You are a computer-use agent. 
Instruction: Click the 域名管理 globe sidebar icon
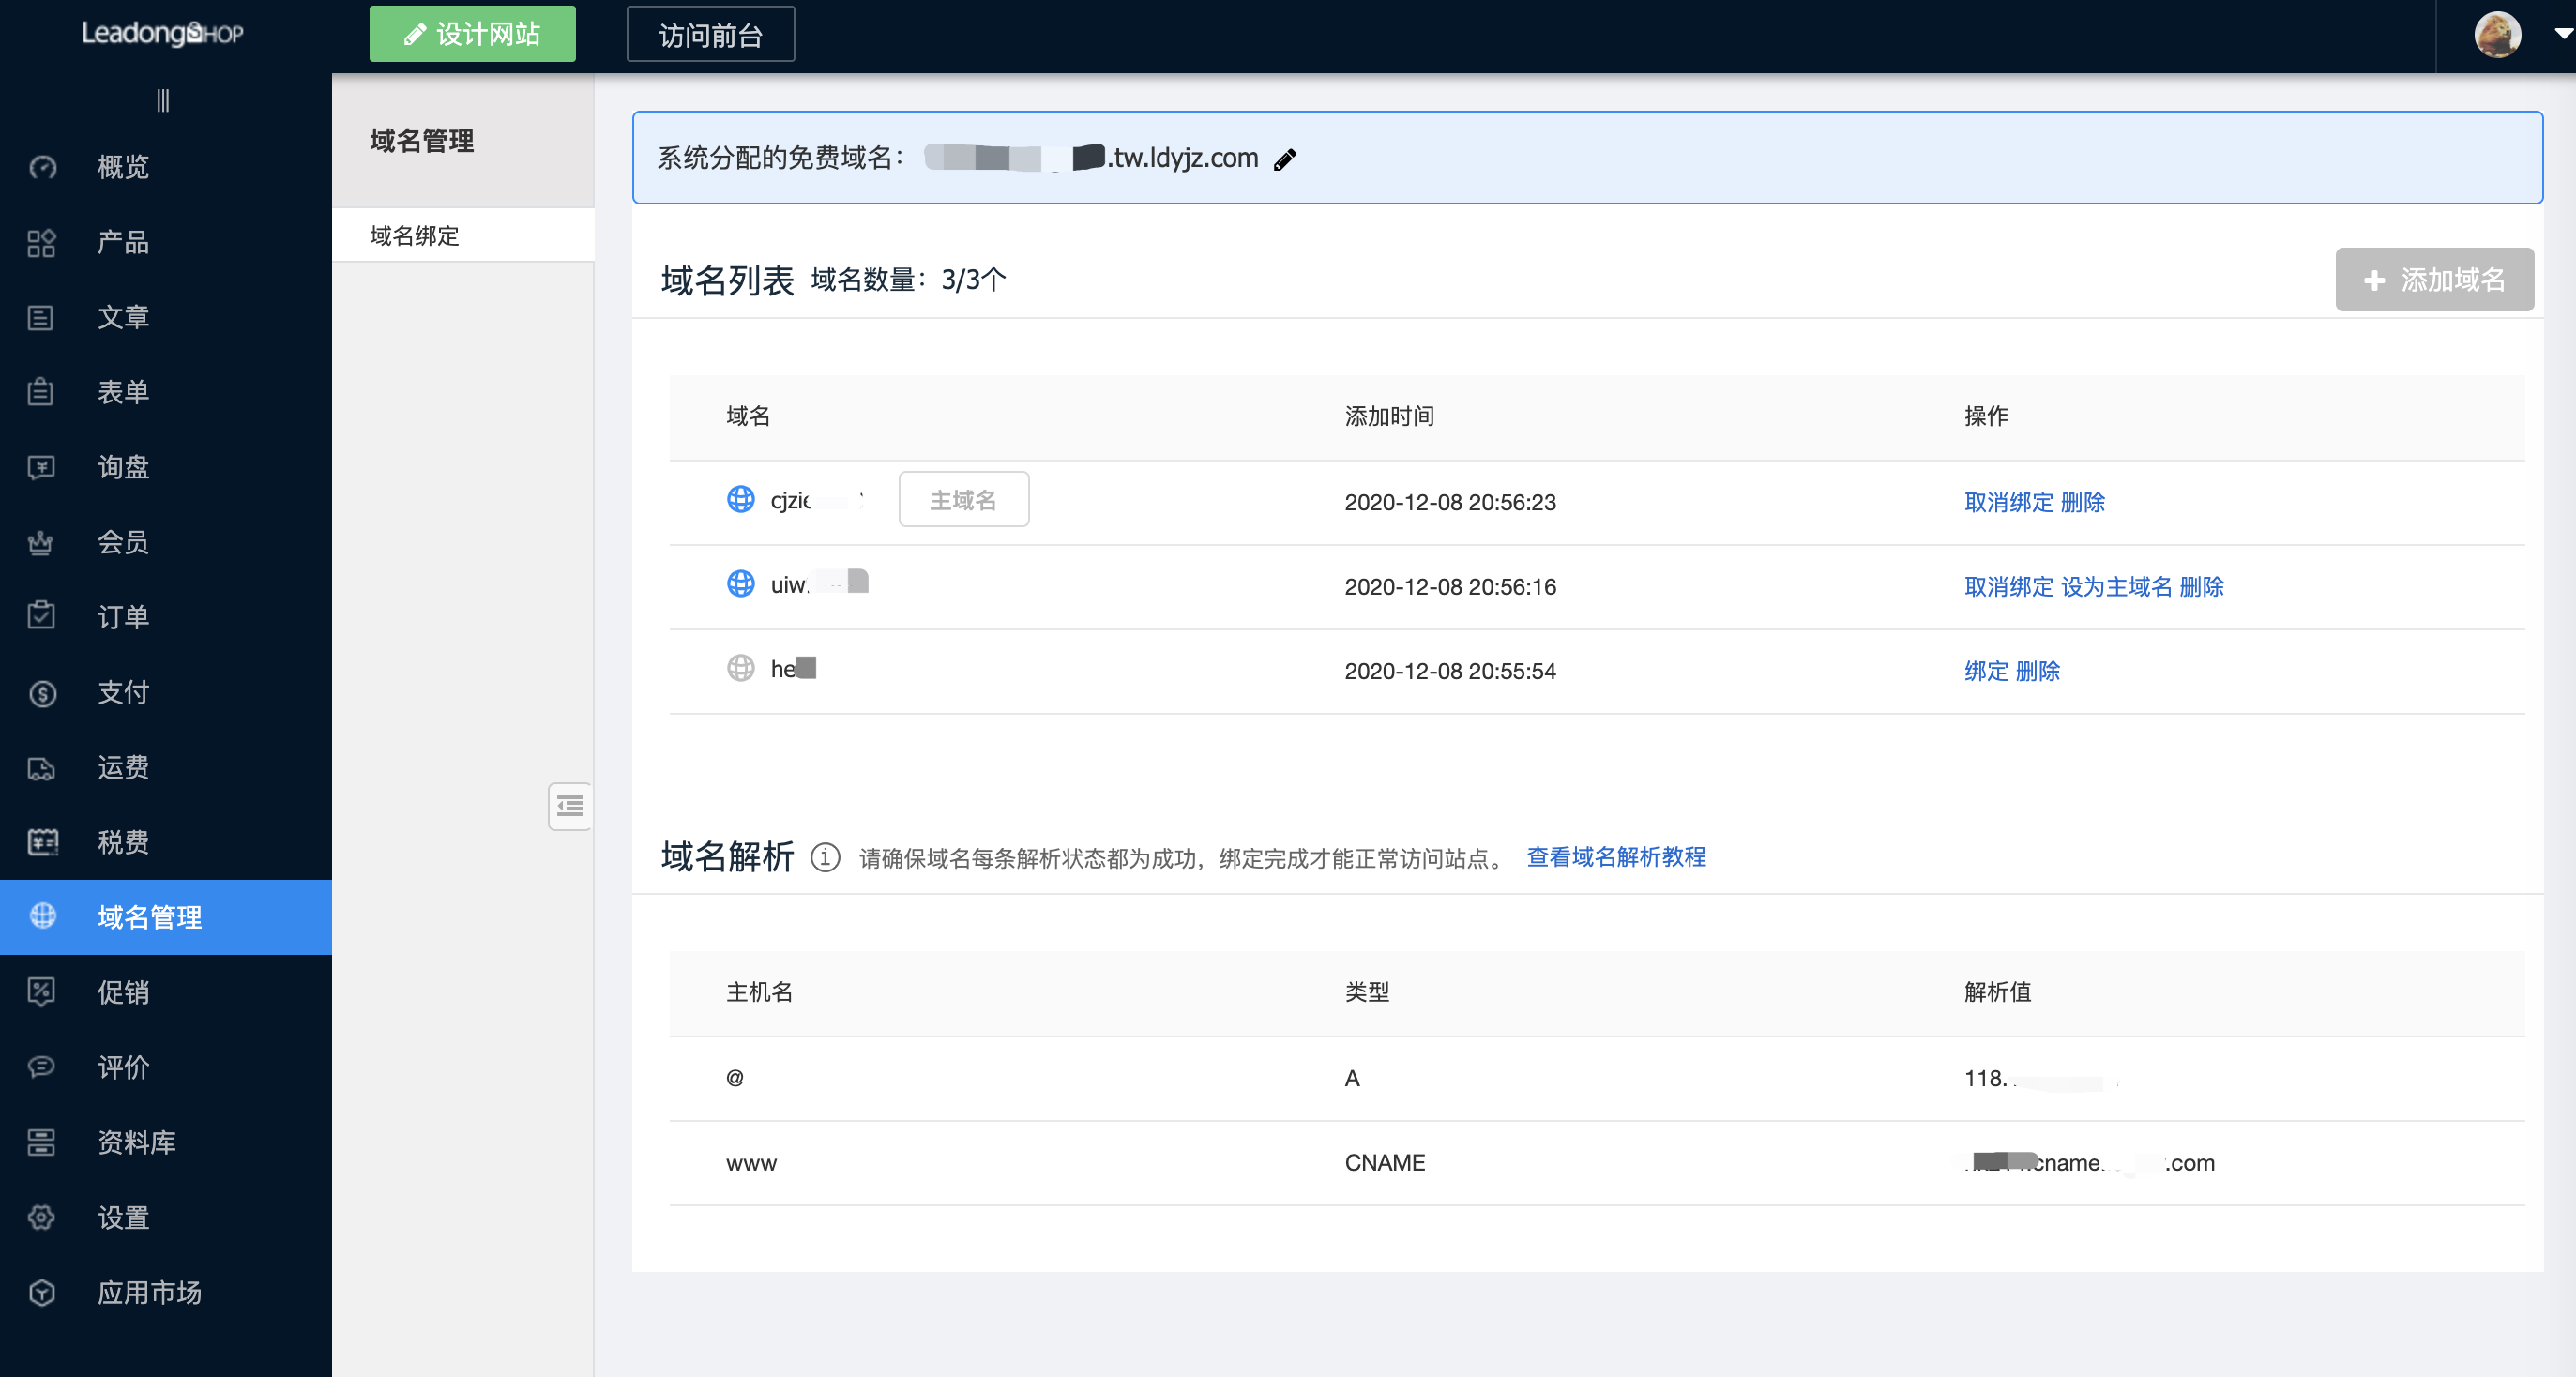41,916
